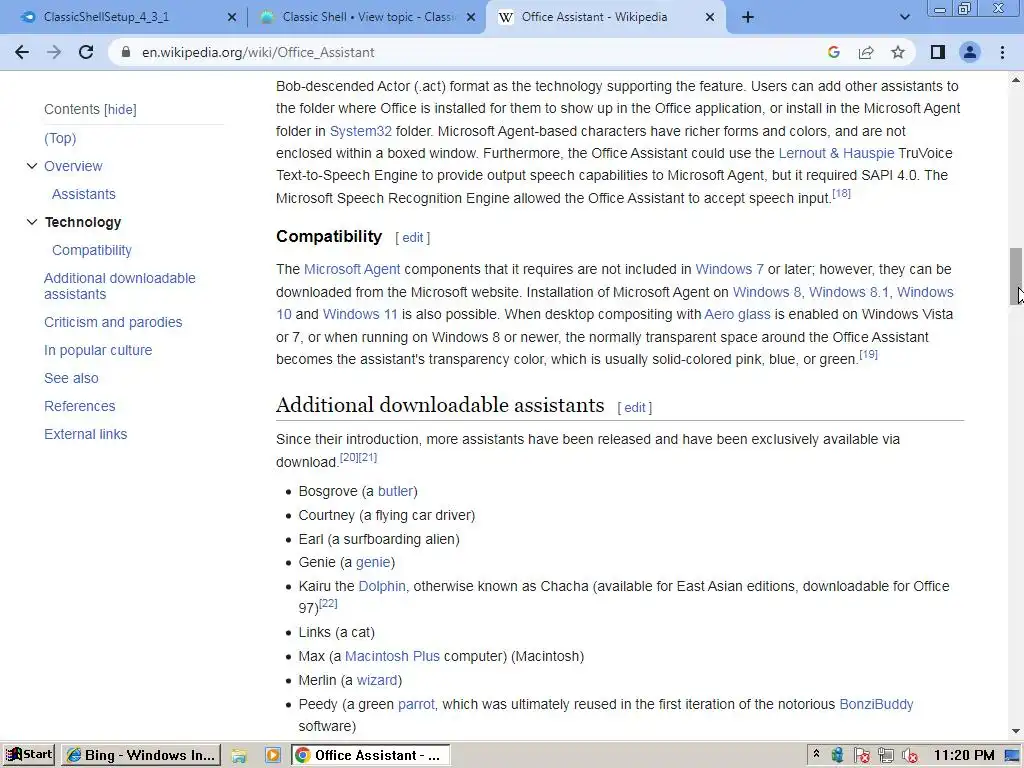Close the Office Assistant Wikipedia tab
The width and height of the screenshot is (1024, 768).
click(710, 18)
